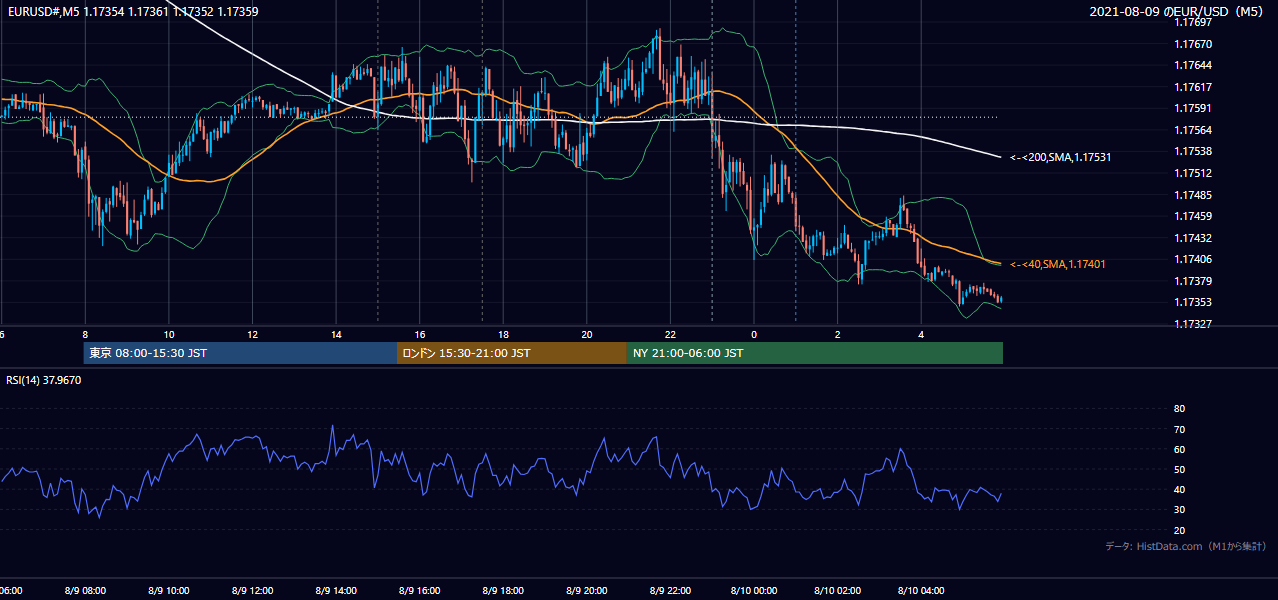Screen dimensions: 1278x600
Task: Click the RSI 20 level label
Action: tap(1179, 530)
